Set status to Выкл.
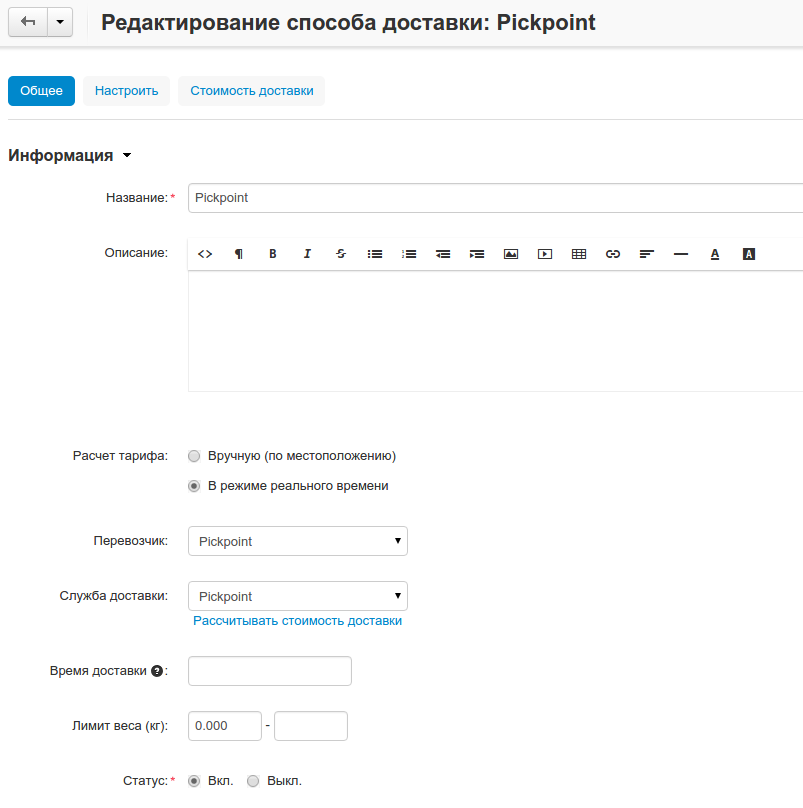The image size is (803, 808). (253, 781)
